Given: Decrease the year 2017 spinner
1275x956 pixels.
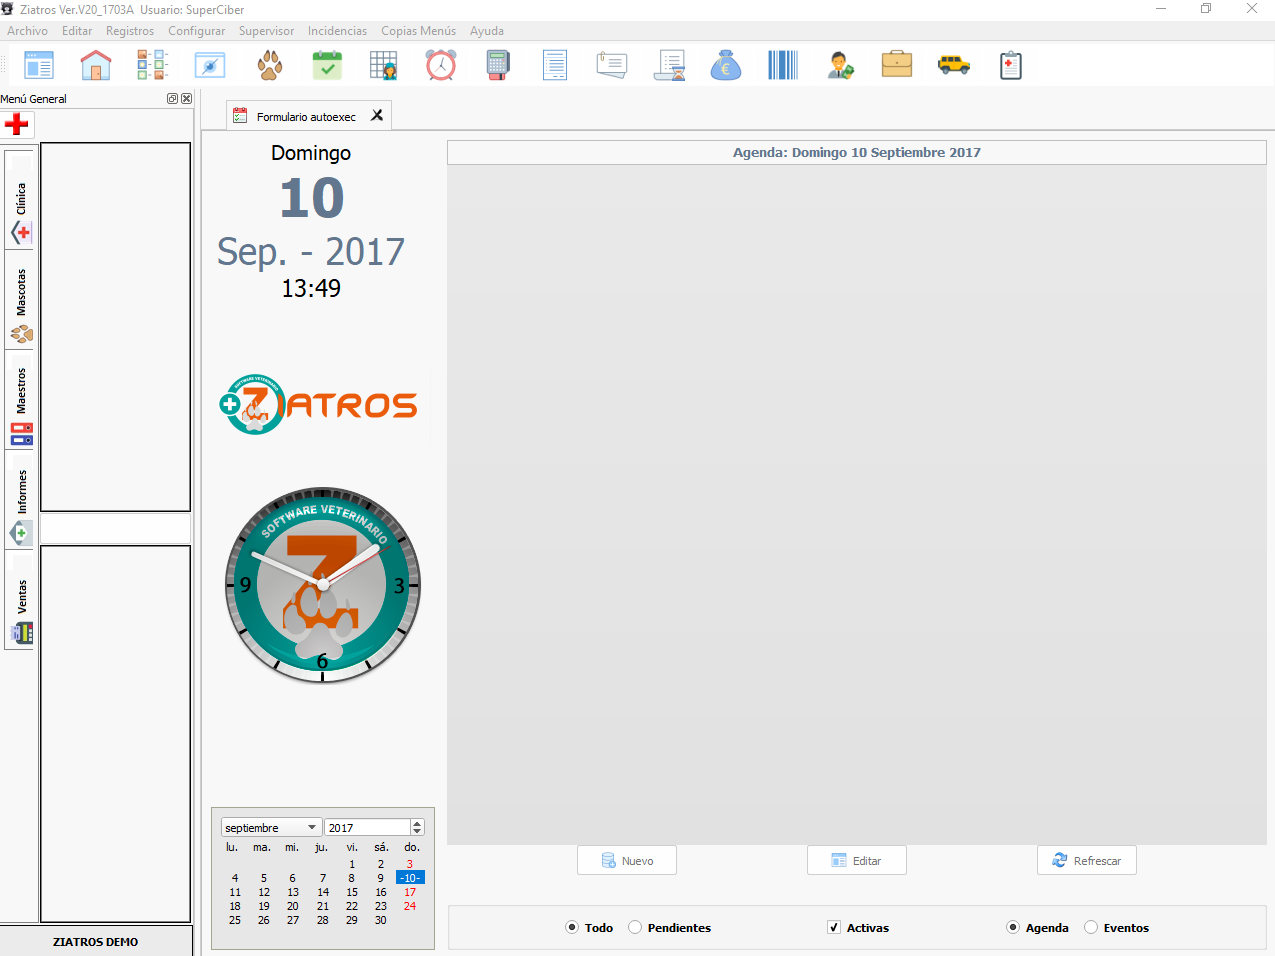Looking at the screenshot, I should (x=418, y=832).
